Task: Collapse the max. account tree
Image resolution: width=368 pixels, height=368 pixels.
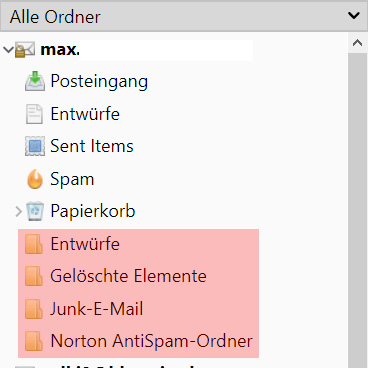Action: point(8,50)
